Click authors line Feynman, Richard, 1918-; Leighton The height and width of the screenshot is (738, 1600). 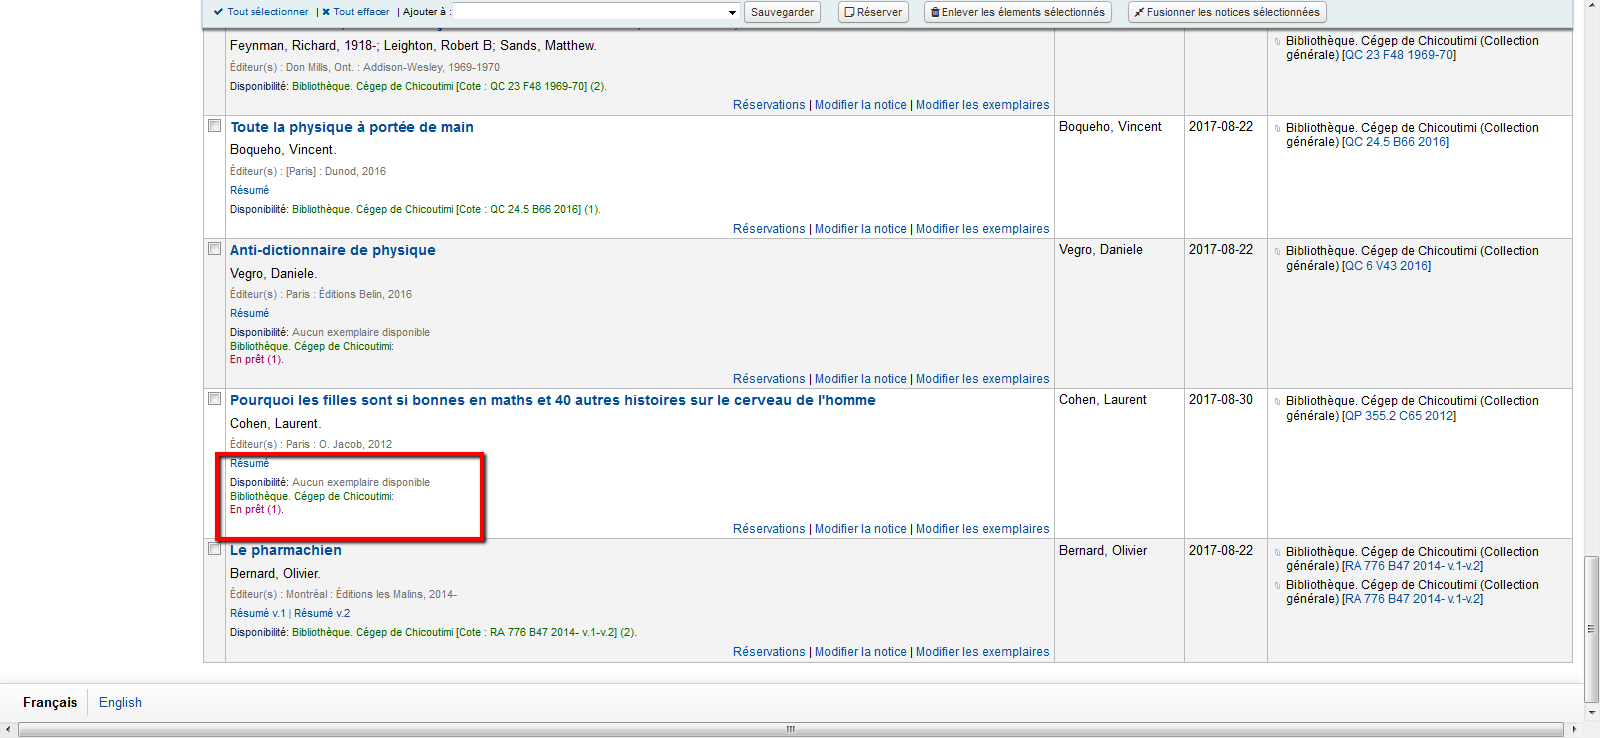click(x=413, y=46)
